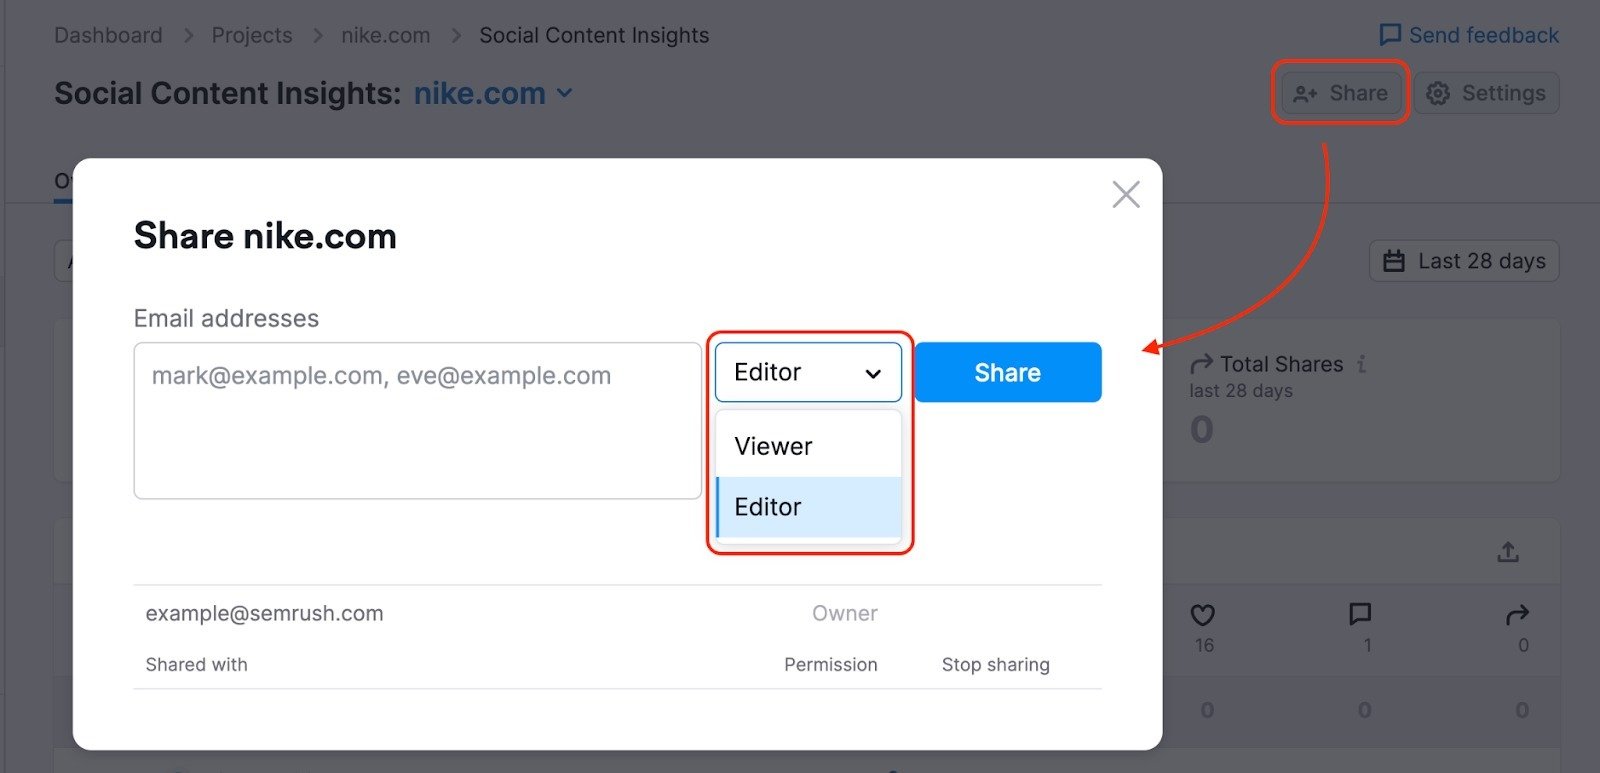The height and width of the screenshot is (773, 1600).
Task: Click the export upload icon
Action: point(1508,551)
